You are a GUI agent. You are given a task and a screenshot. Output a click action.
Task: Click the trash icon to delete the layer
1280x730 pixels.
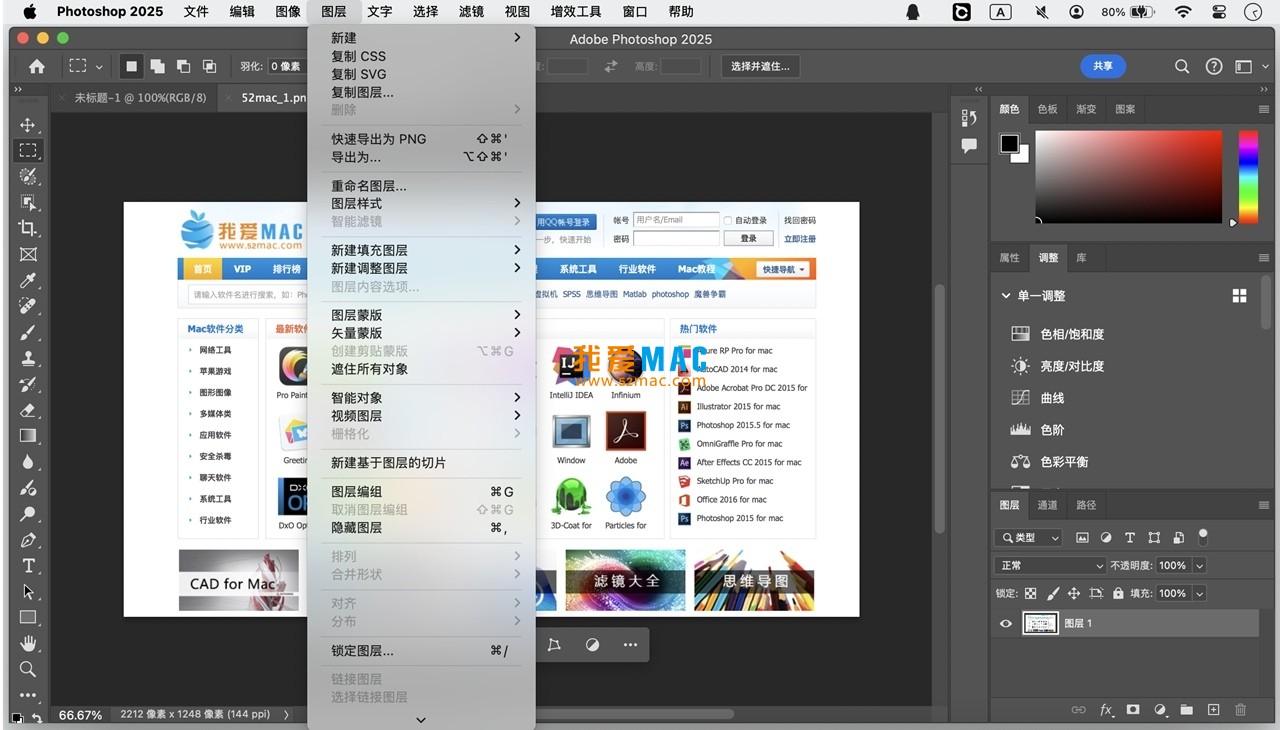(1240, 710)
